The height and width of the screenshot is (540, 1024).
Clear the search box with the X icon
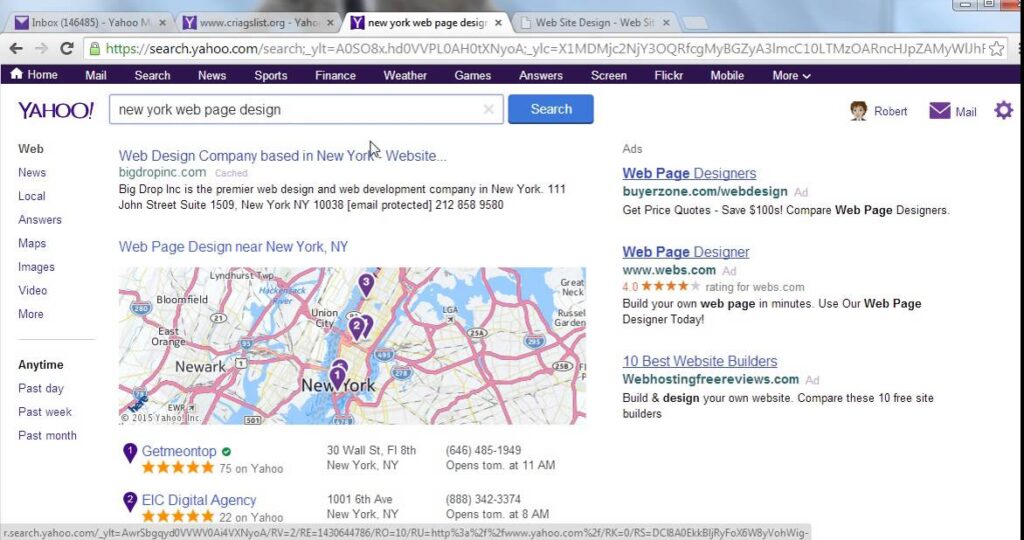488,109
